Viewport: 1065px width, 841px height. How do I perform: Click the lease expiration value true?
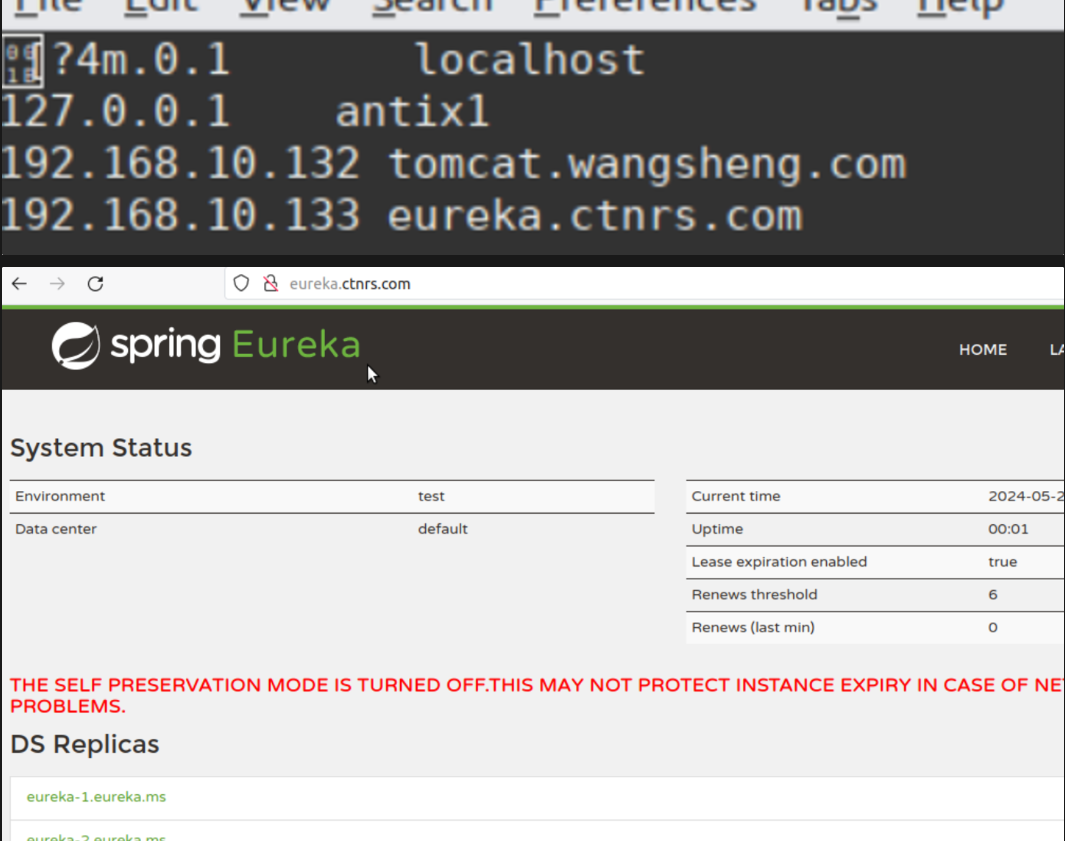(1003, 562)
